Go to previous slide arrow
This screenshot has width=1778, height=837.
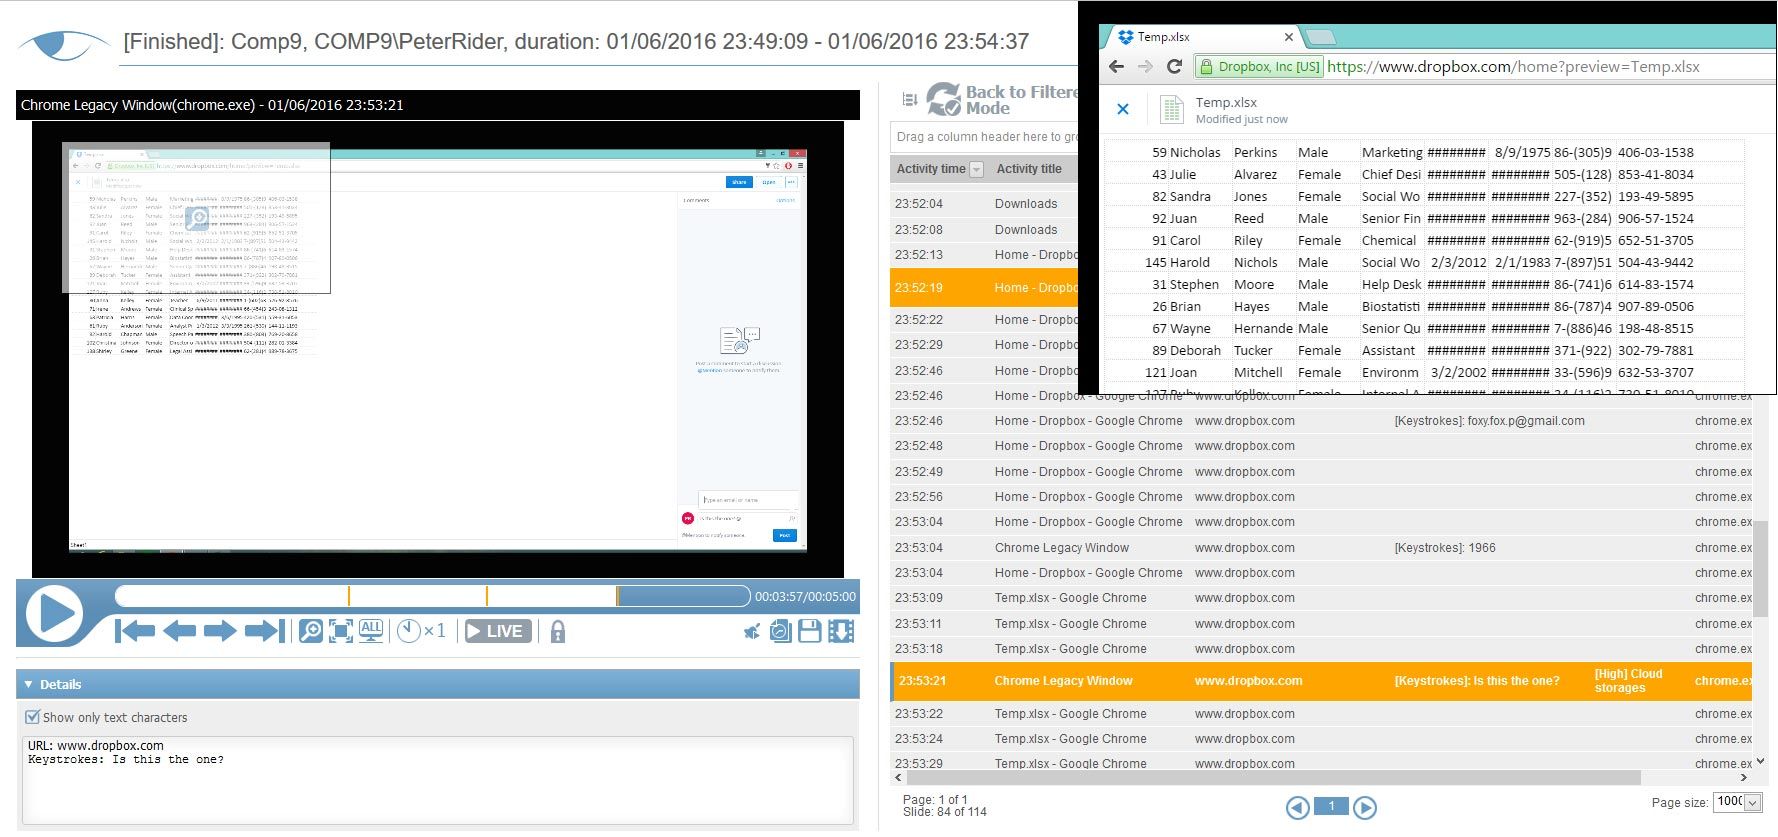tap(179, 631)
